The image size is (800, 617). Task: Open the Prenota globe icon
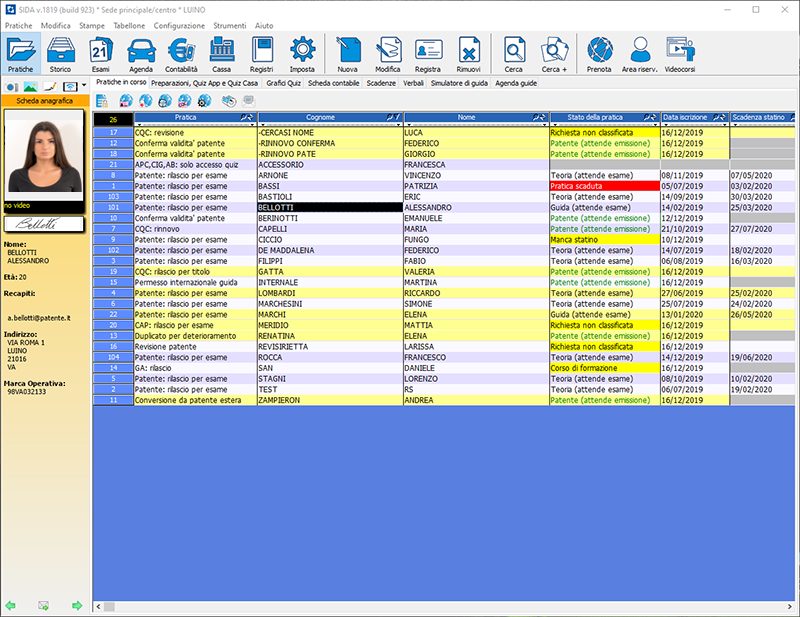[599, 55]
